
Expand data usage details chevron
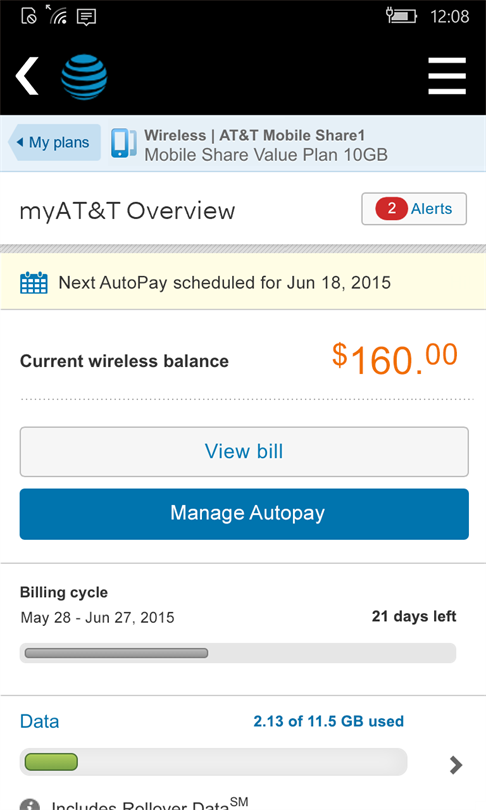(456, 765)
